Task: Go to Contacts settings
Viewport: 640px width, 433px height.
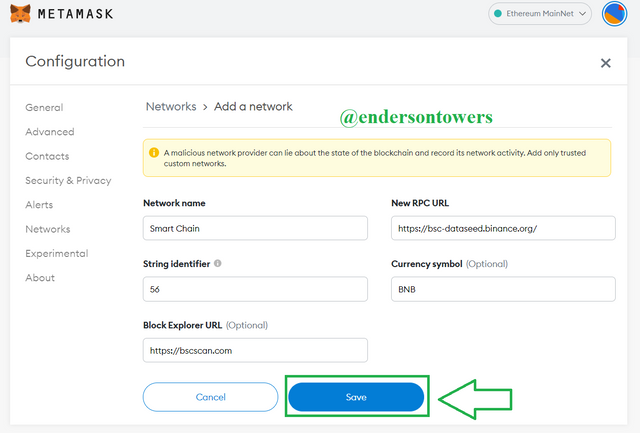Action: coord(47,156)
